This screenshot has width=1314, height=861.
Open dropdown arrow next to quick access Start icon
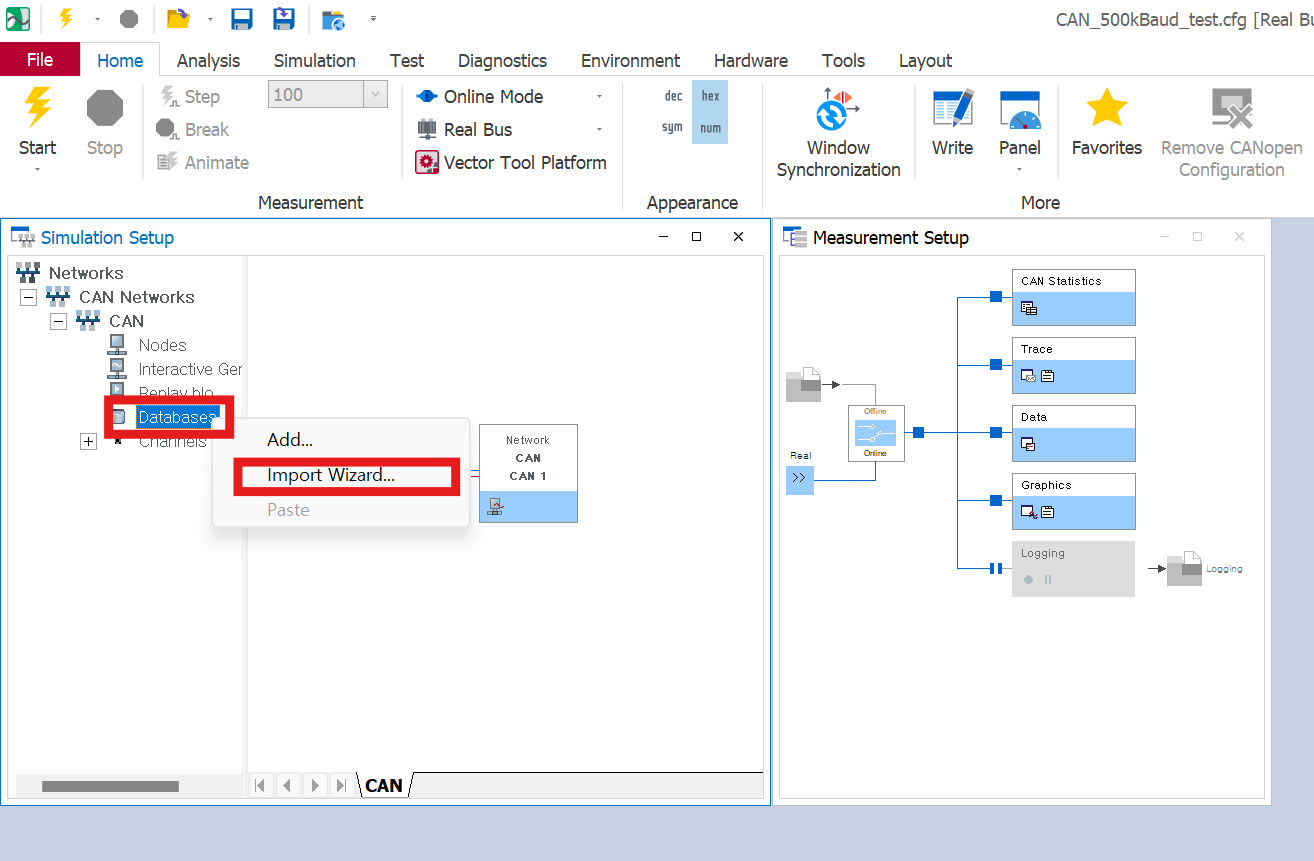(97, 18)
